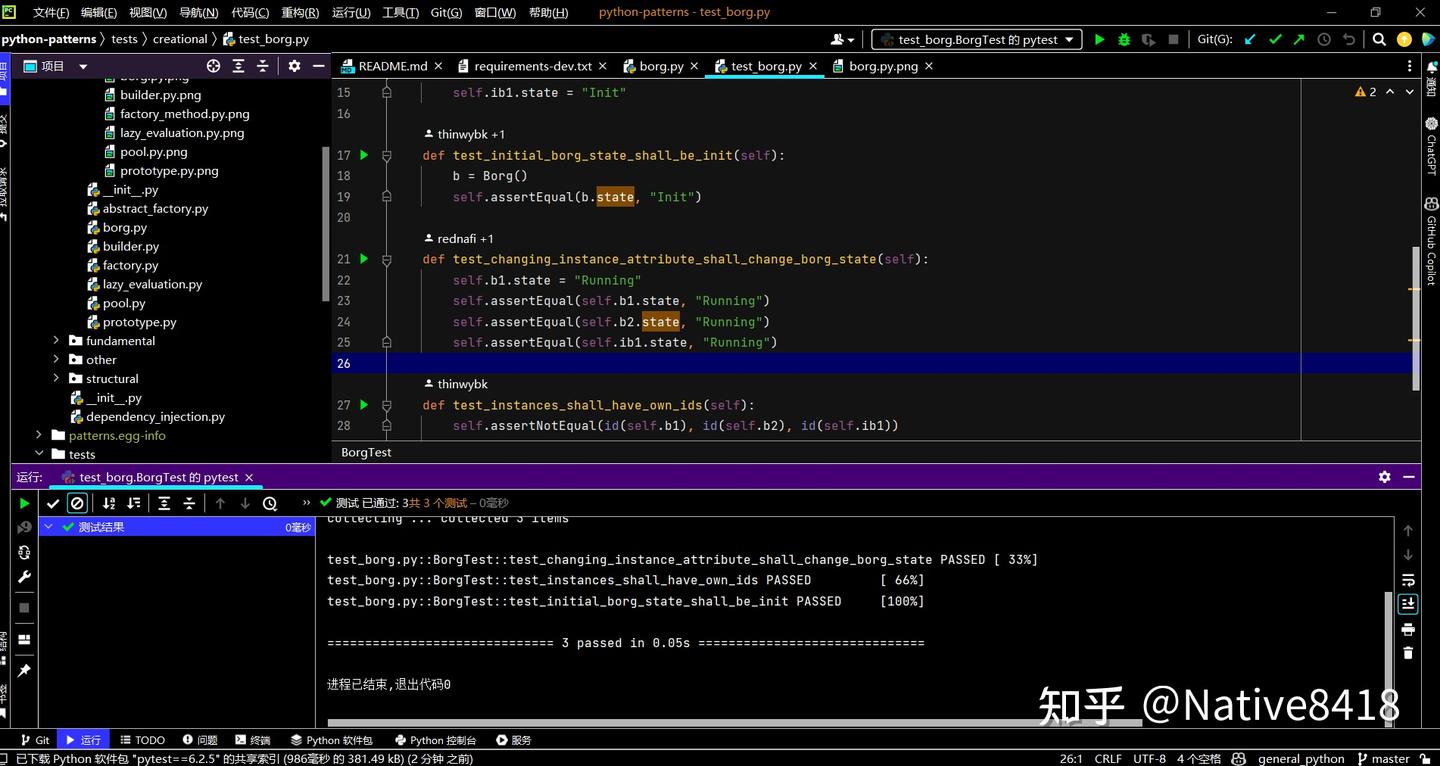
Task: Toggle alphabetical sorting of test results
Action: pos(109,503)
